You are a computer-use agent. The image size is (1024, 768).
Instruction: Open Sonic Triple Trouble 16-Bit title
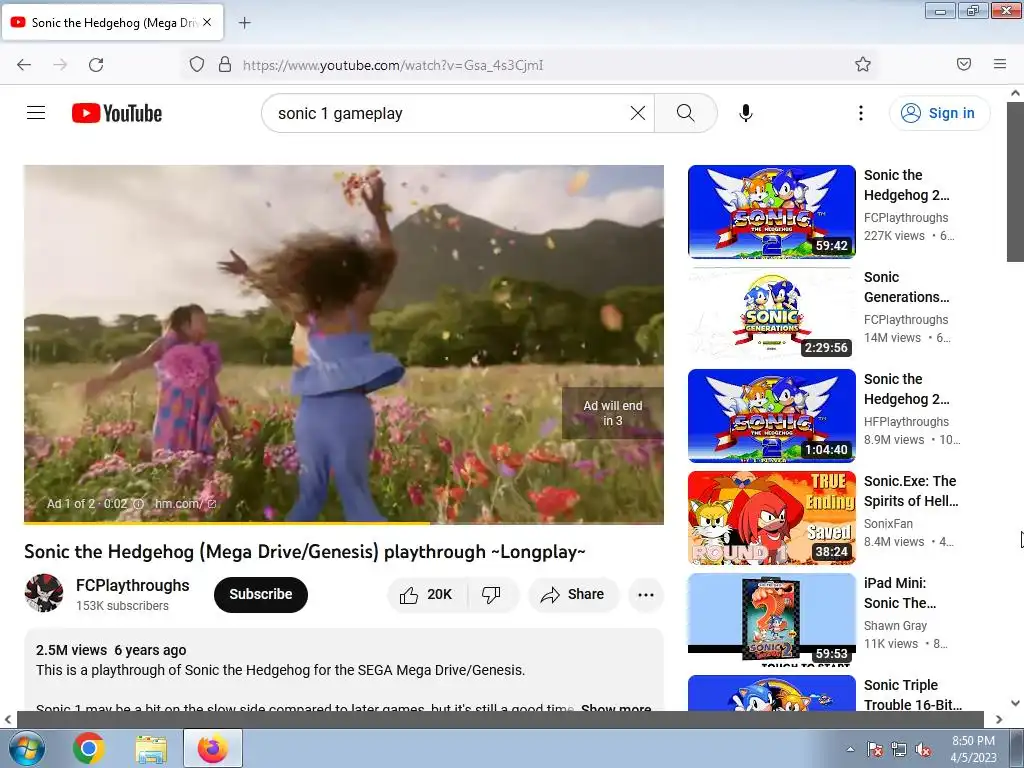912,694
